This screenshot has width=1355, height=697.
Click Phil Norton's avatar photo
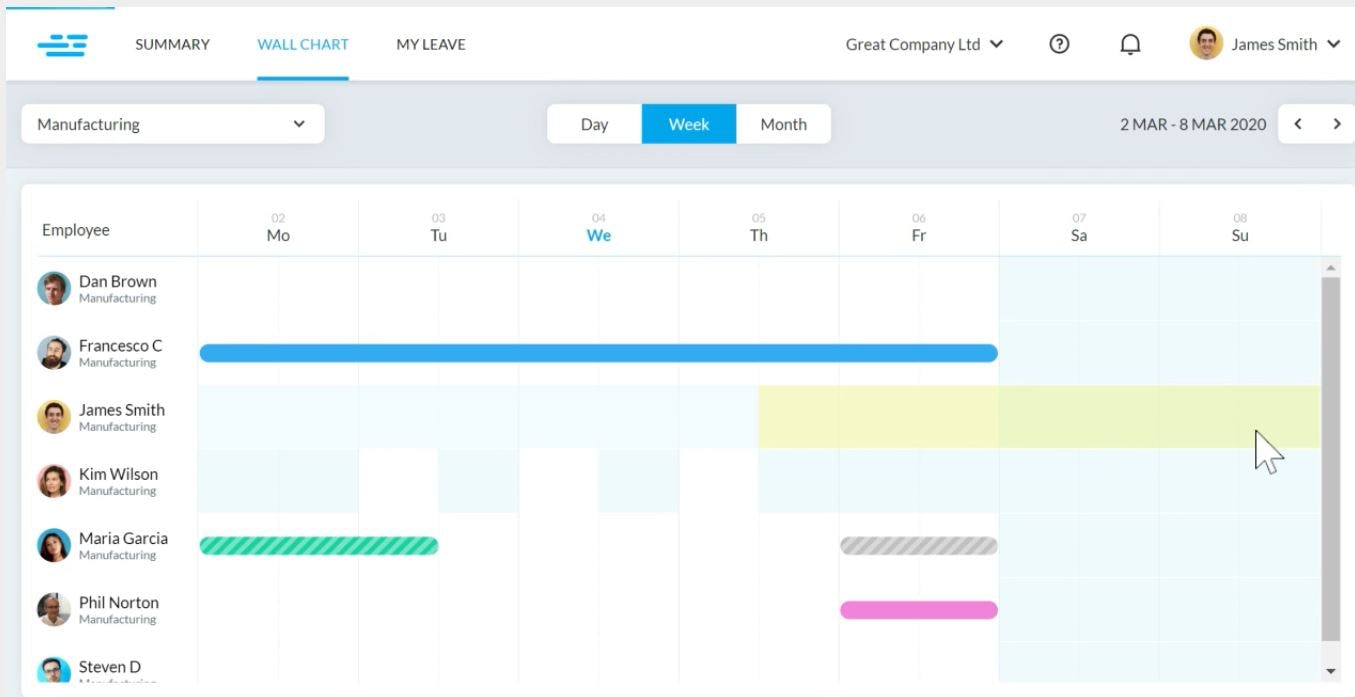click(x=53, y=609)
